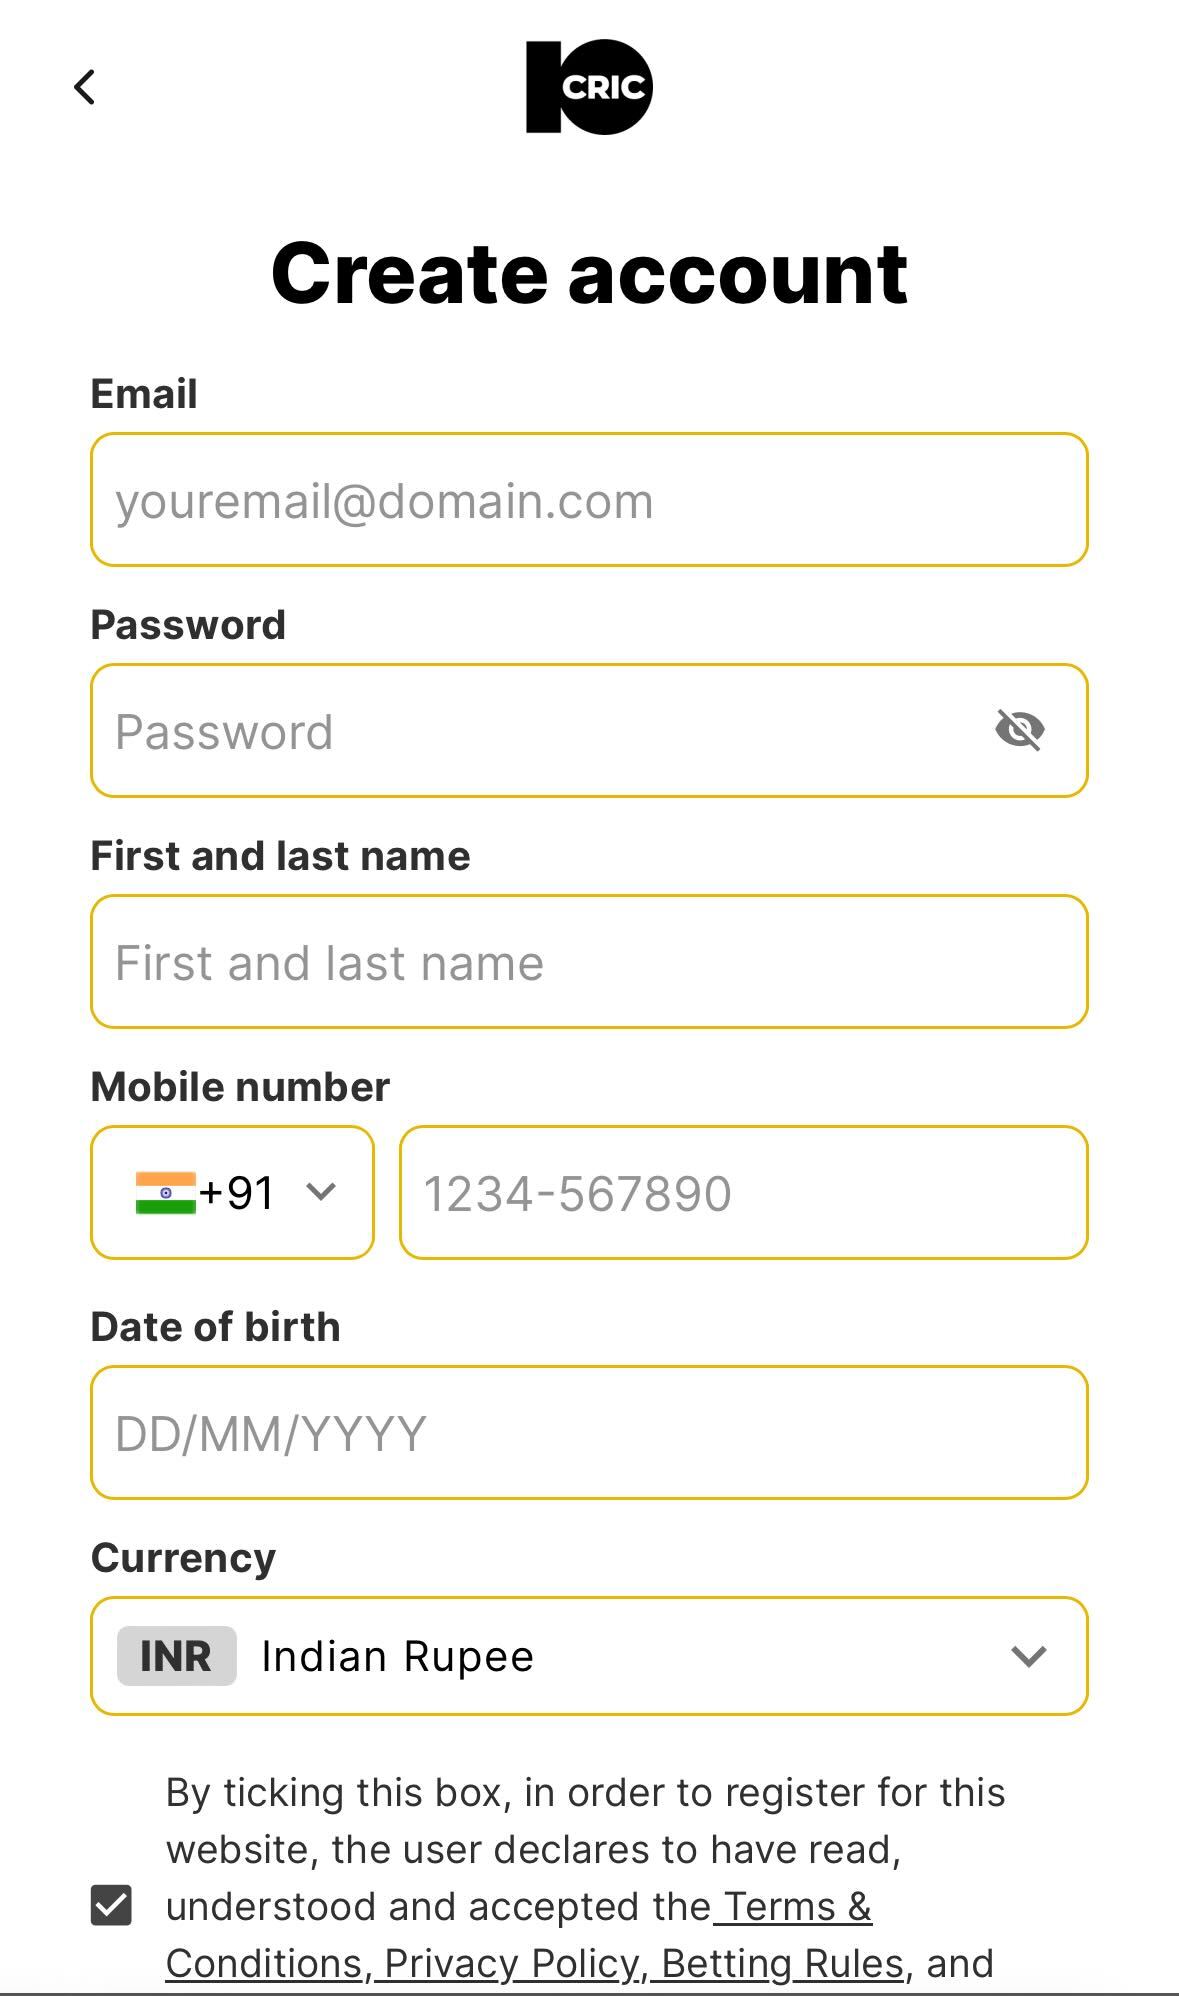Viewport: 1179px width, 1996px height.
Task: Click the chevron next to +91
Action: pos(319,1192)
